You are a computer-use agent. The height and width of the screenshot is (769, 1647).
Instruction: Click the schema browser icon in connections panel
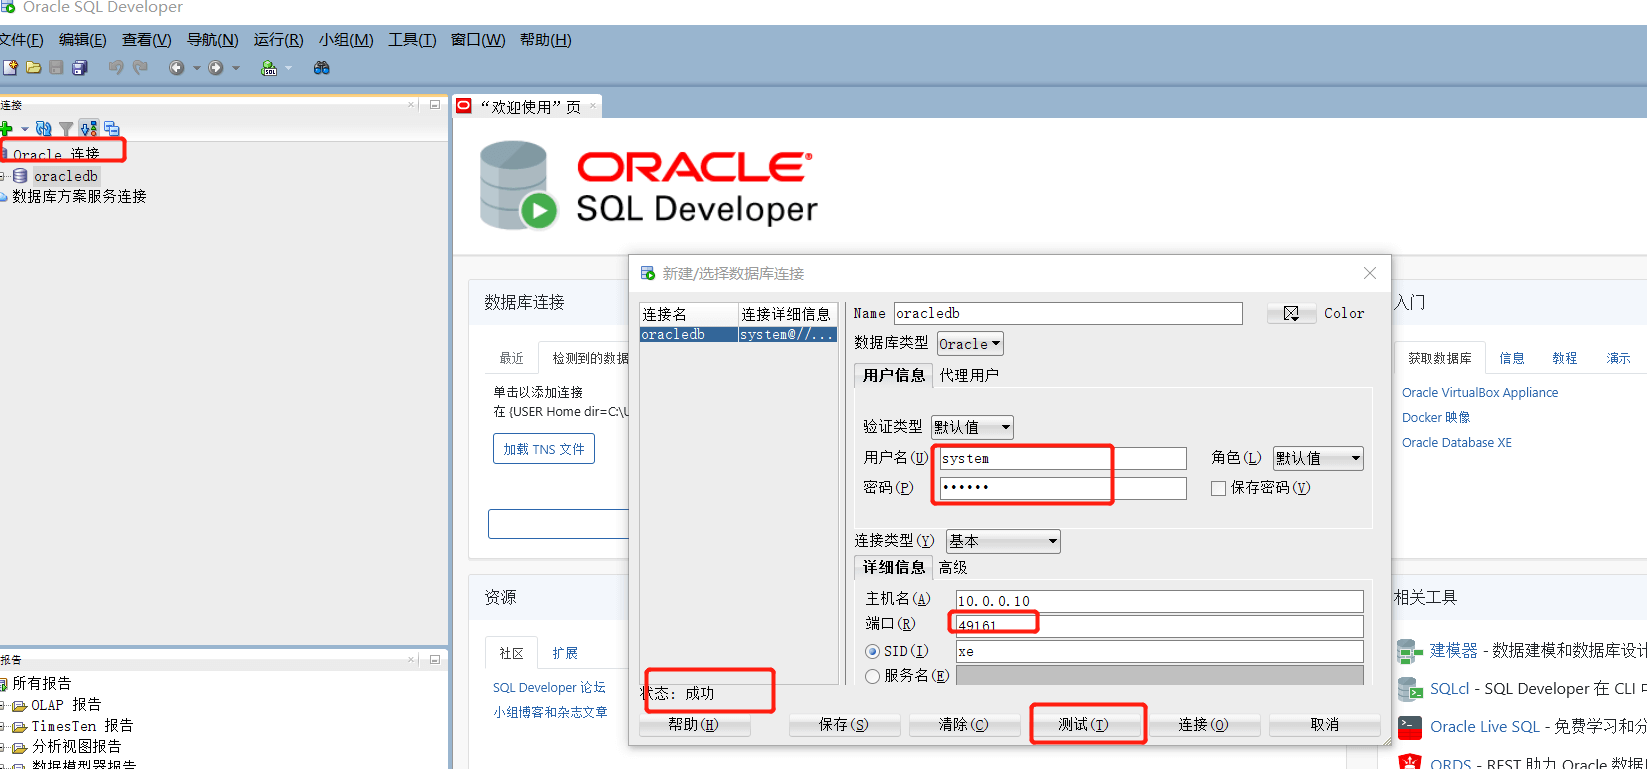point(89,129)
